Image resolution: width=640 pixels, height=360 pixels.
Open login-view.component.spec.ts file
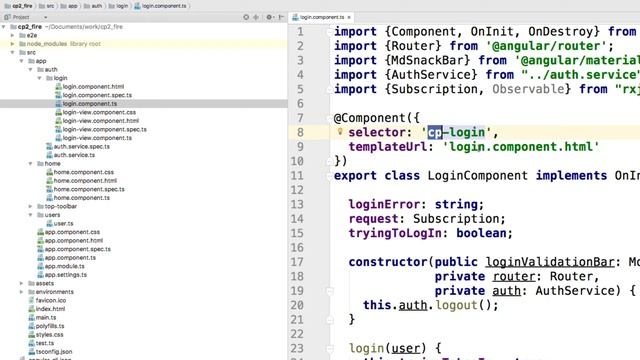[101, 129]
